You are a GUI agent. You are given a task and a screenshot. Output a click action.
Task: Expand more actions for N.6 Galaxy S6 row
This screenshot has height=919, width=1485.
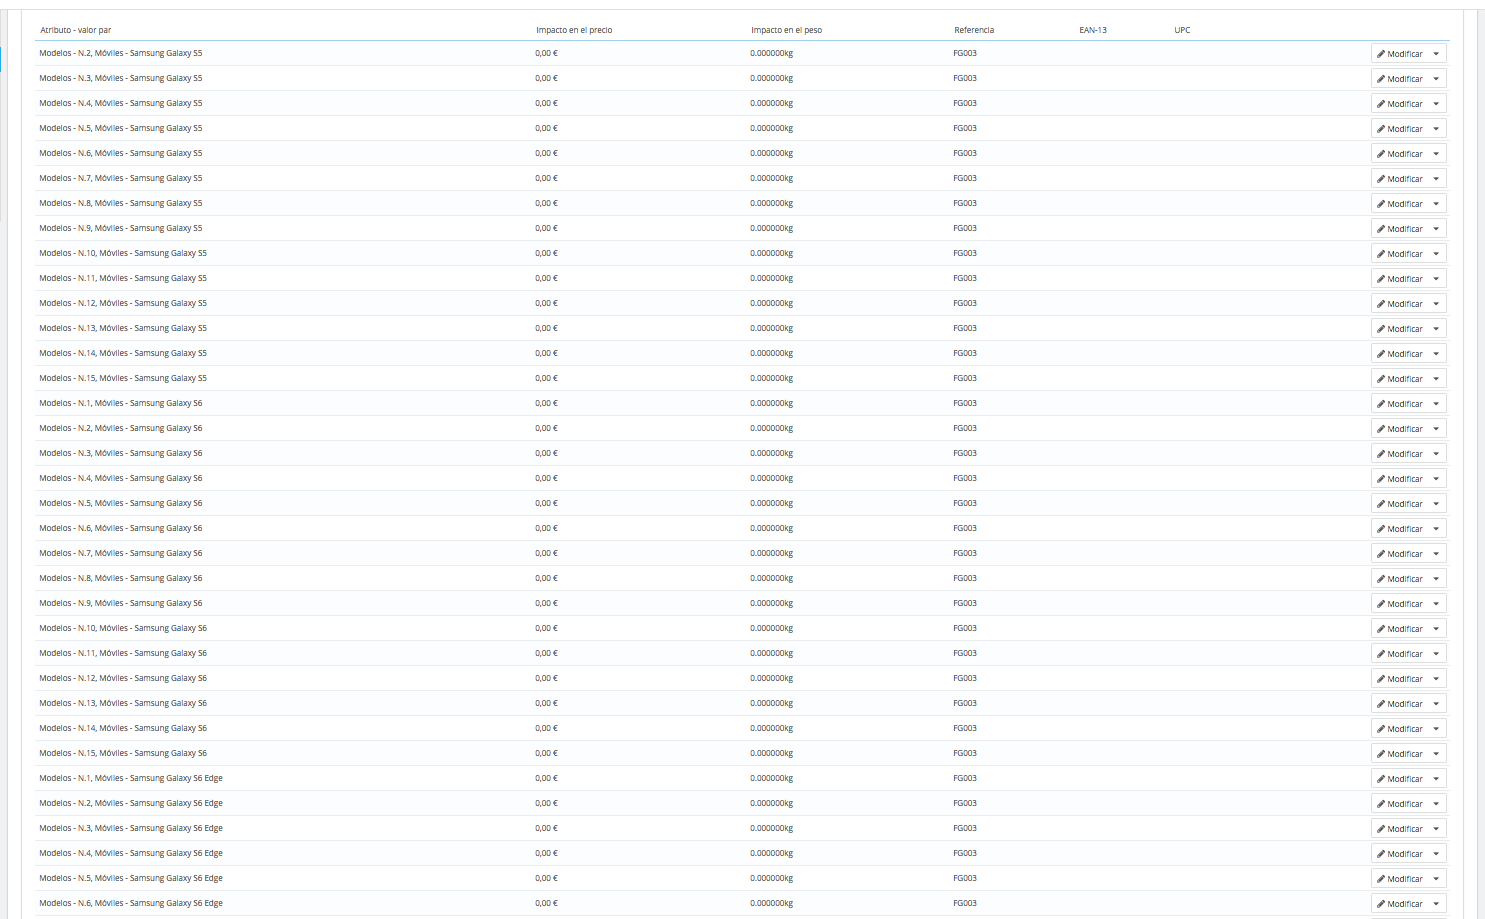pyautogui.click(x=1436, y=529)
